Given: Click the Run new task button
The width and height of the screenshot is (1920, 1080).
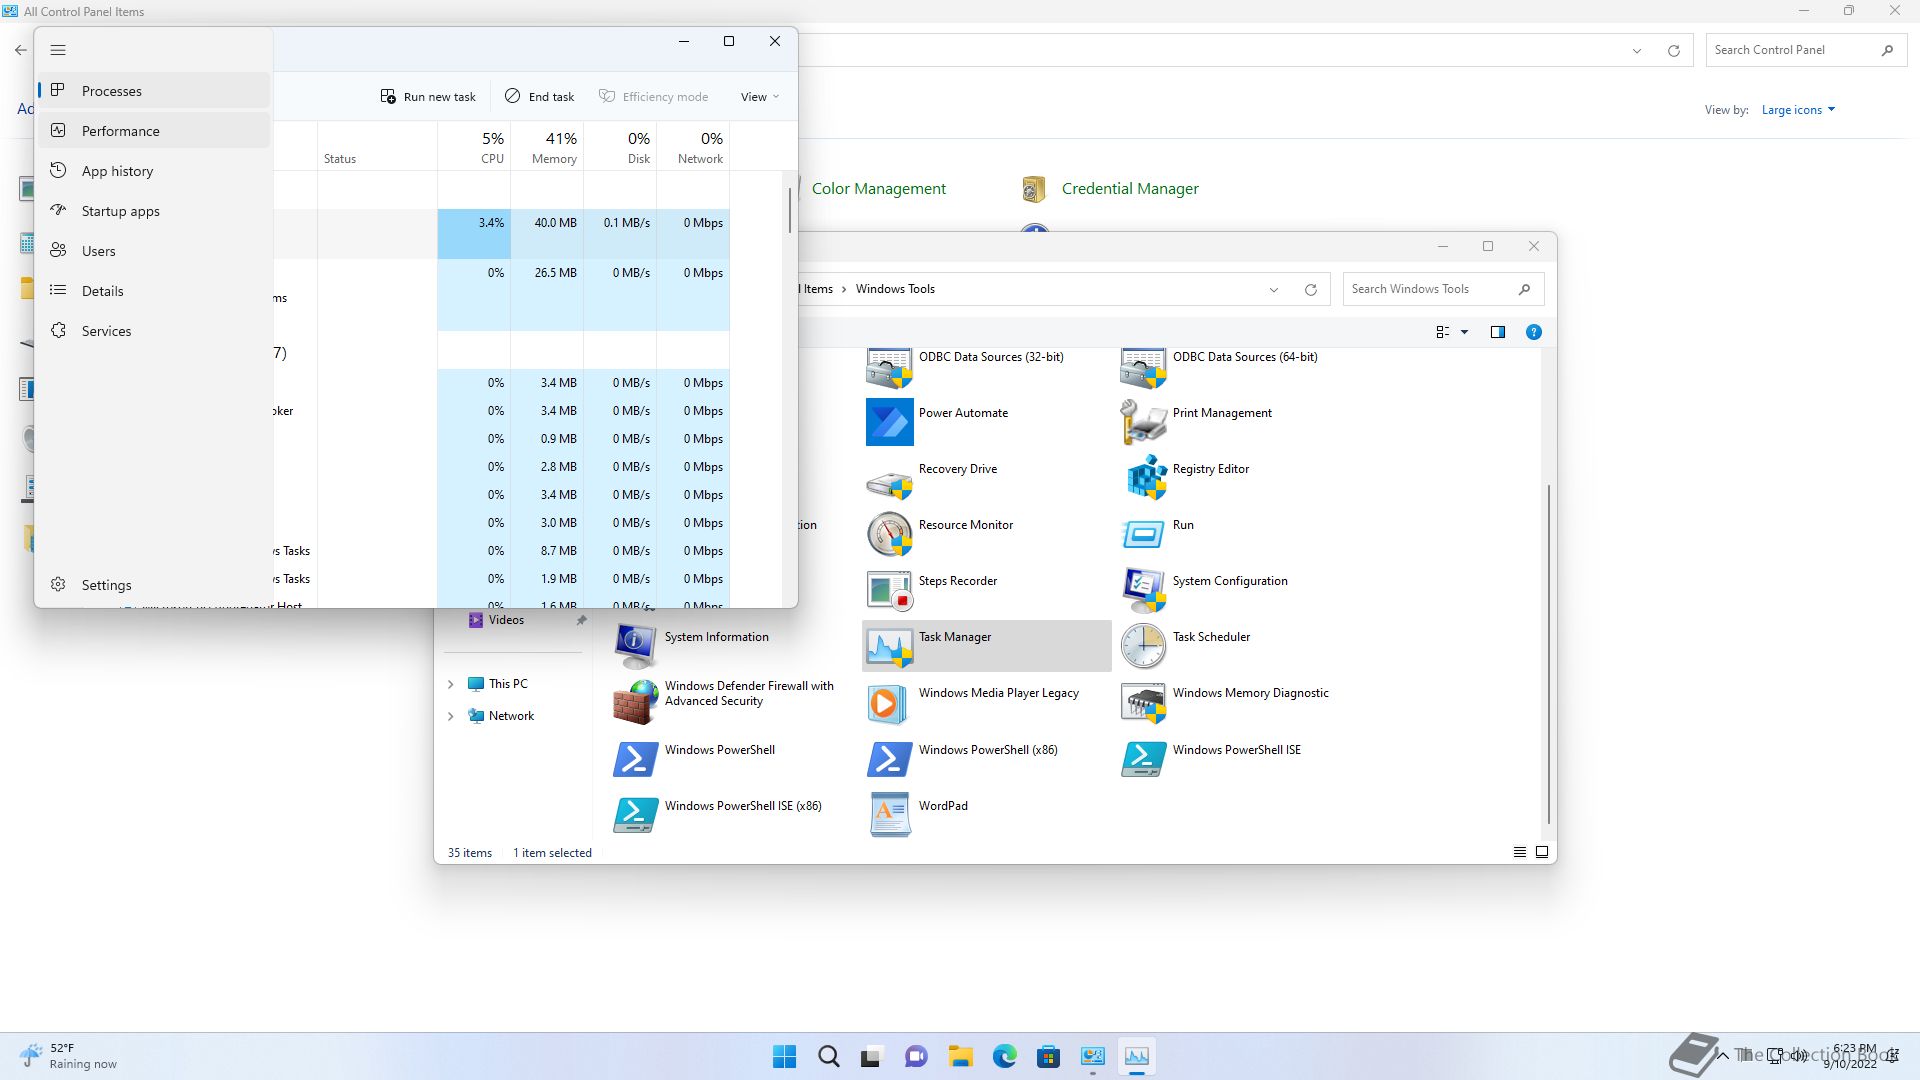Looking at the screenshot, I should (428, 97).
